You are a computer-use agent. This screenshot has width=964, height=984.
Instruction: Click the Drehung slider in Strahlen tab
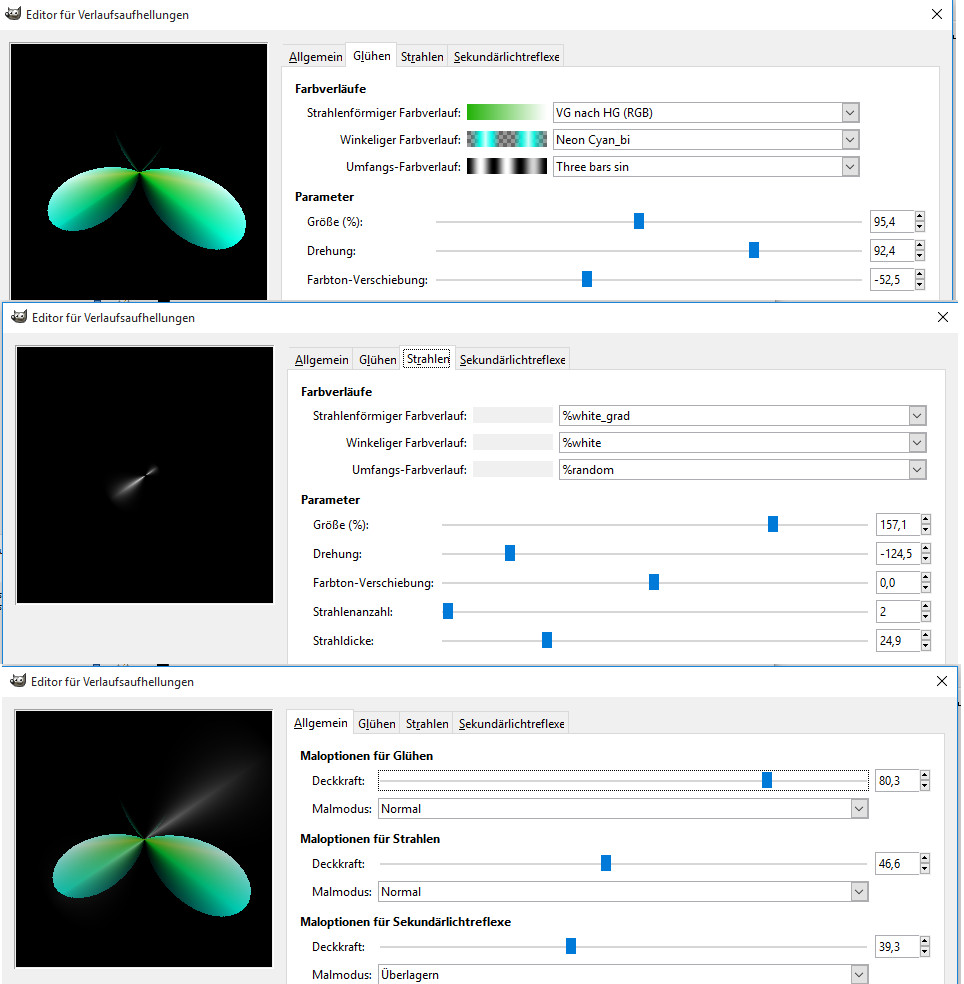tap(510, 552)
